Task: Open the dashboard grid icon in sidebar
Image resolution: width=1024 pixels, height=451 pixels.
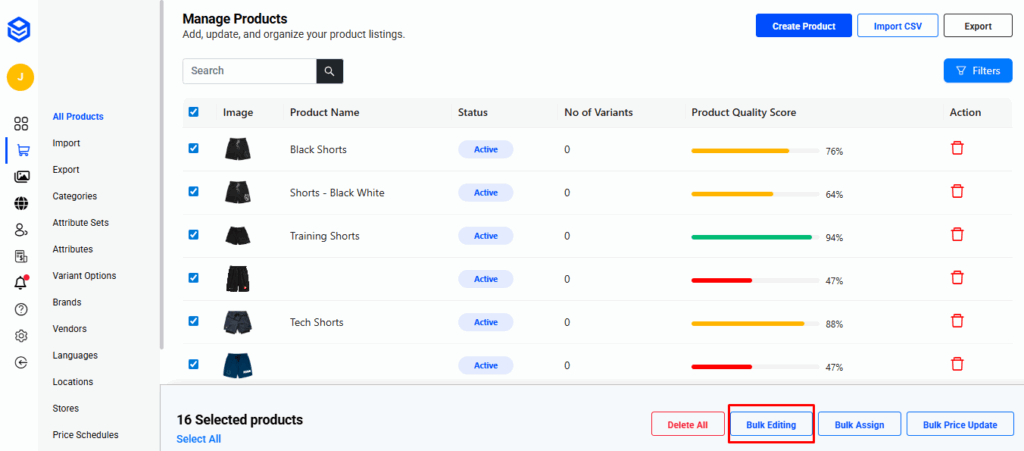Action: pos(20,124)
